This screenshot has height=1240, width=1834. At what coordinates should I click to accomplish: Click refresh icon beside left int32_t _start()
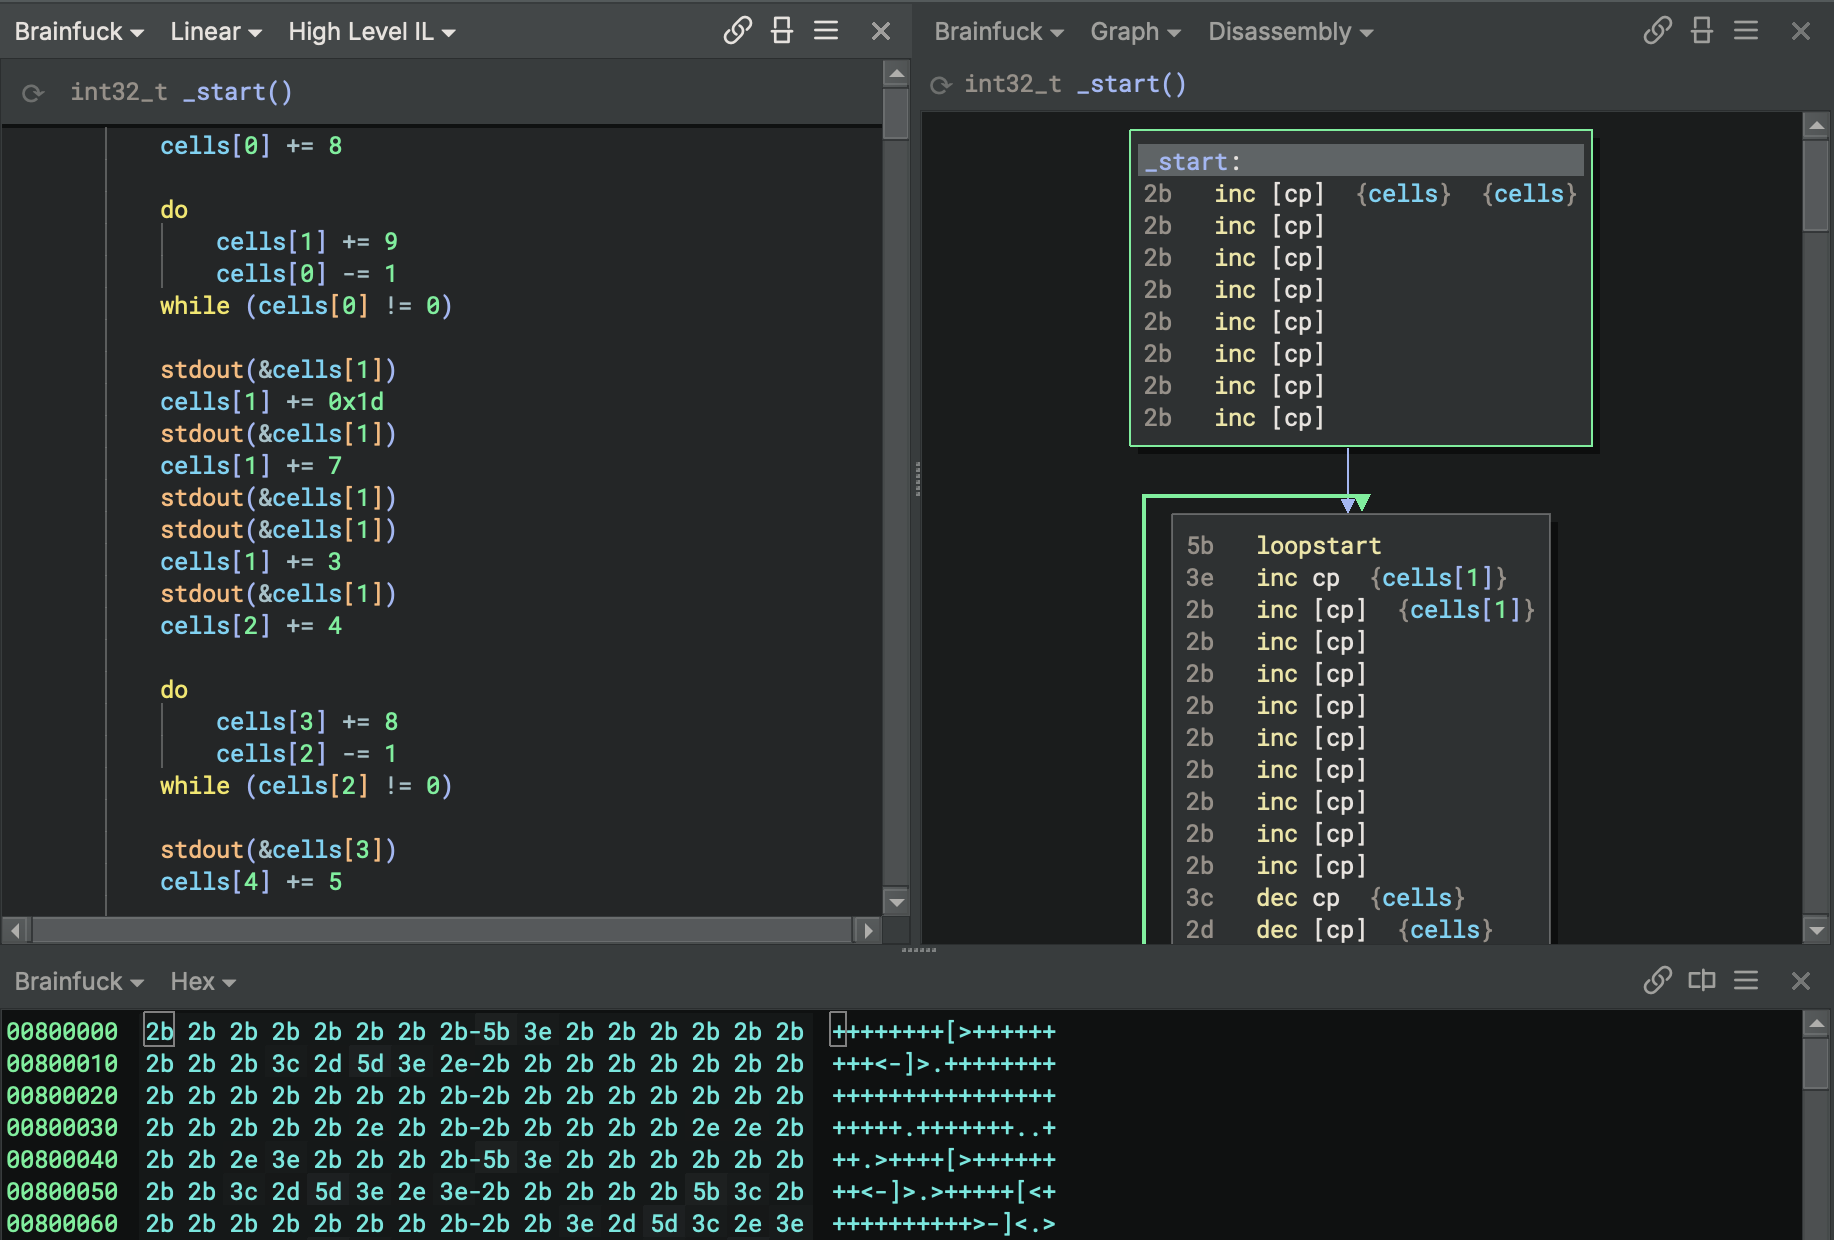tap(33, 93)
